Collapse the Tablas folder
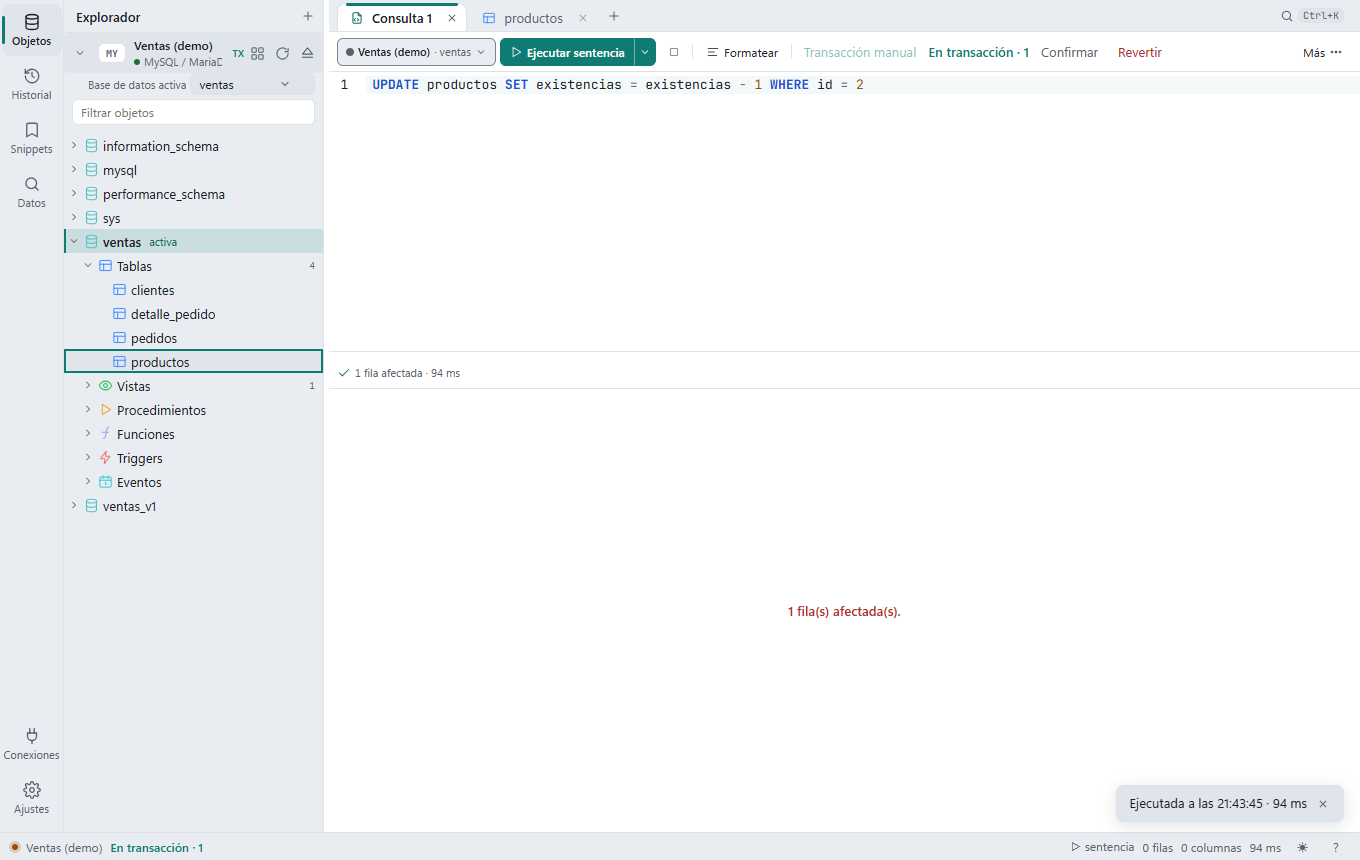1360x860 pixels. (x=88, y=266)
